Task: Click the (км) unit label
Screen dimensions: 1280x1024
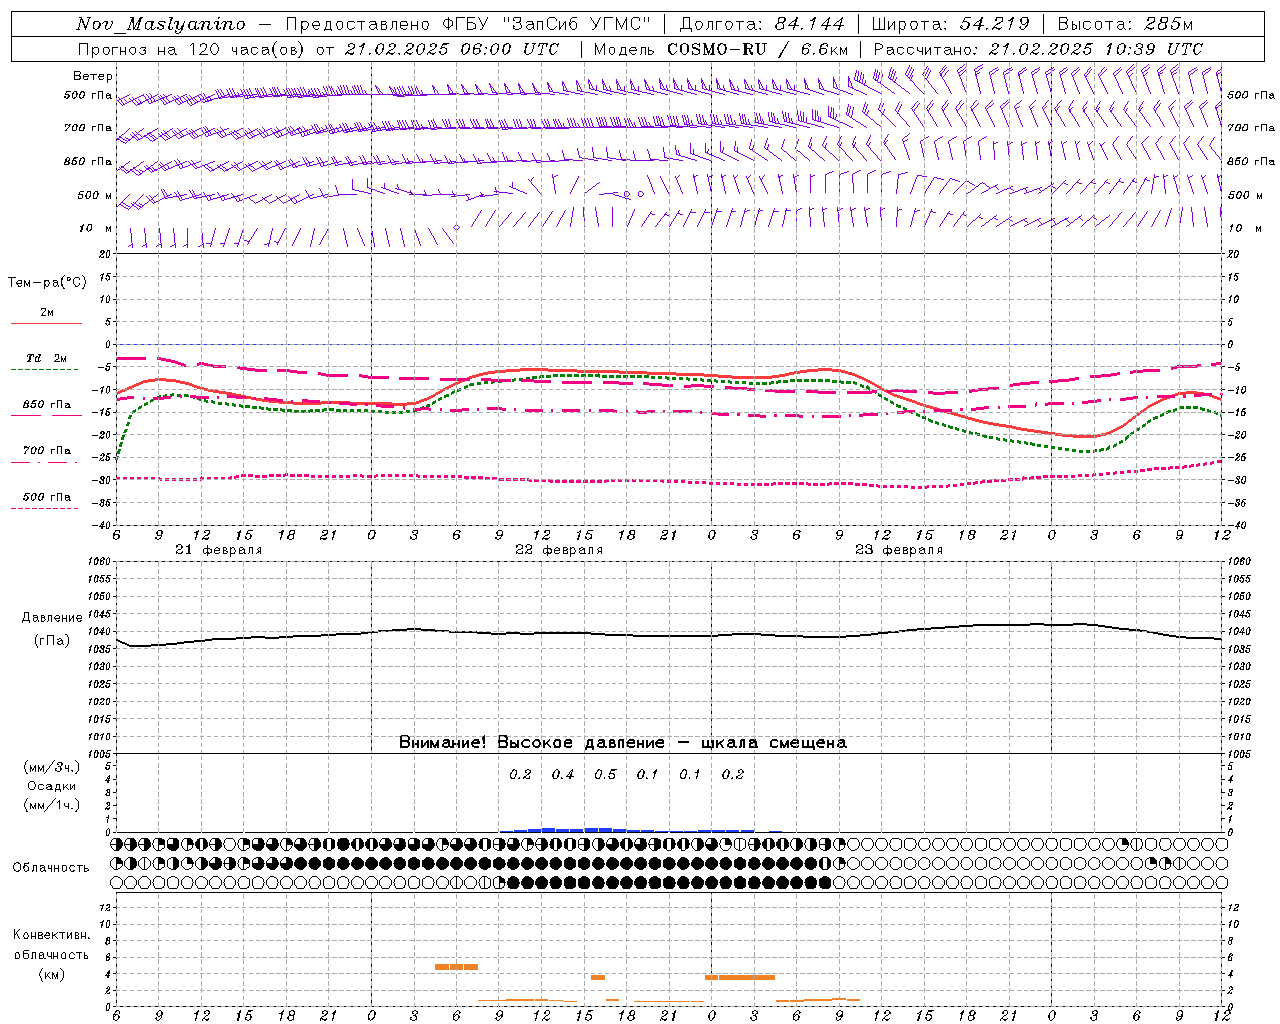Action: (x=52, y=974)
